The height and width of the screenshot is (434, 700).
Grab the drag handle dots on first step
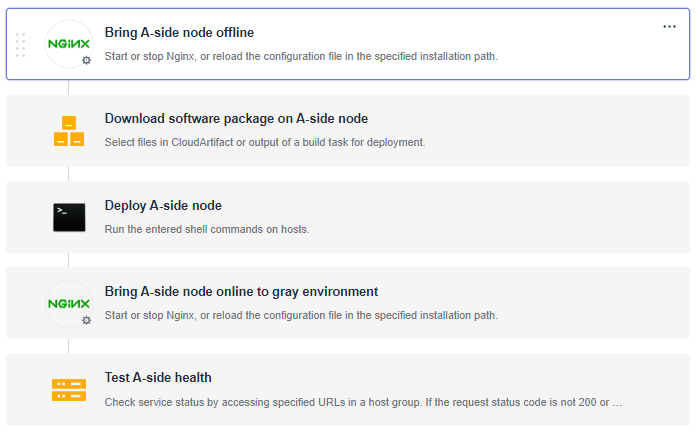20,45
